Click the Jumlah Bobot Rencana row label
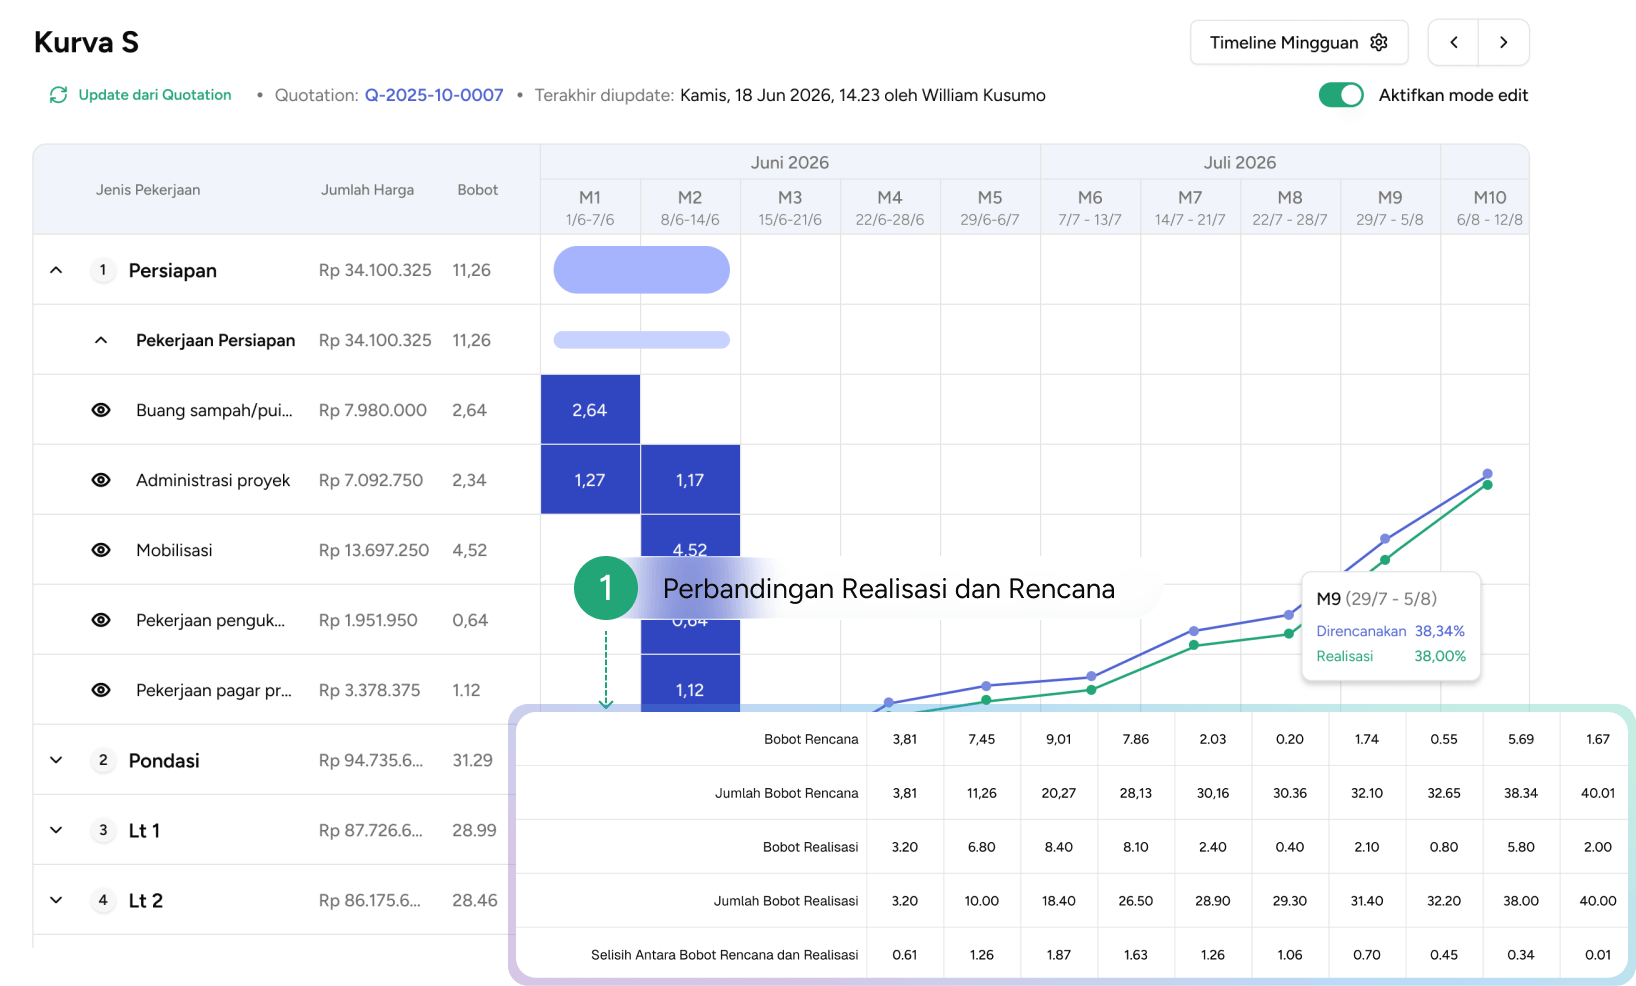The height and width of the screenshot is (986, 1636). 786,793
